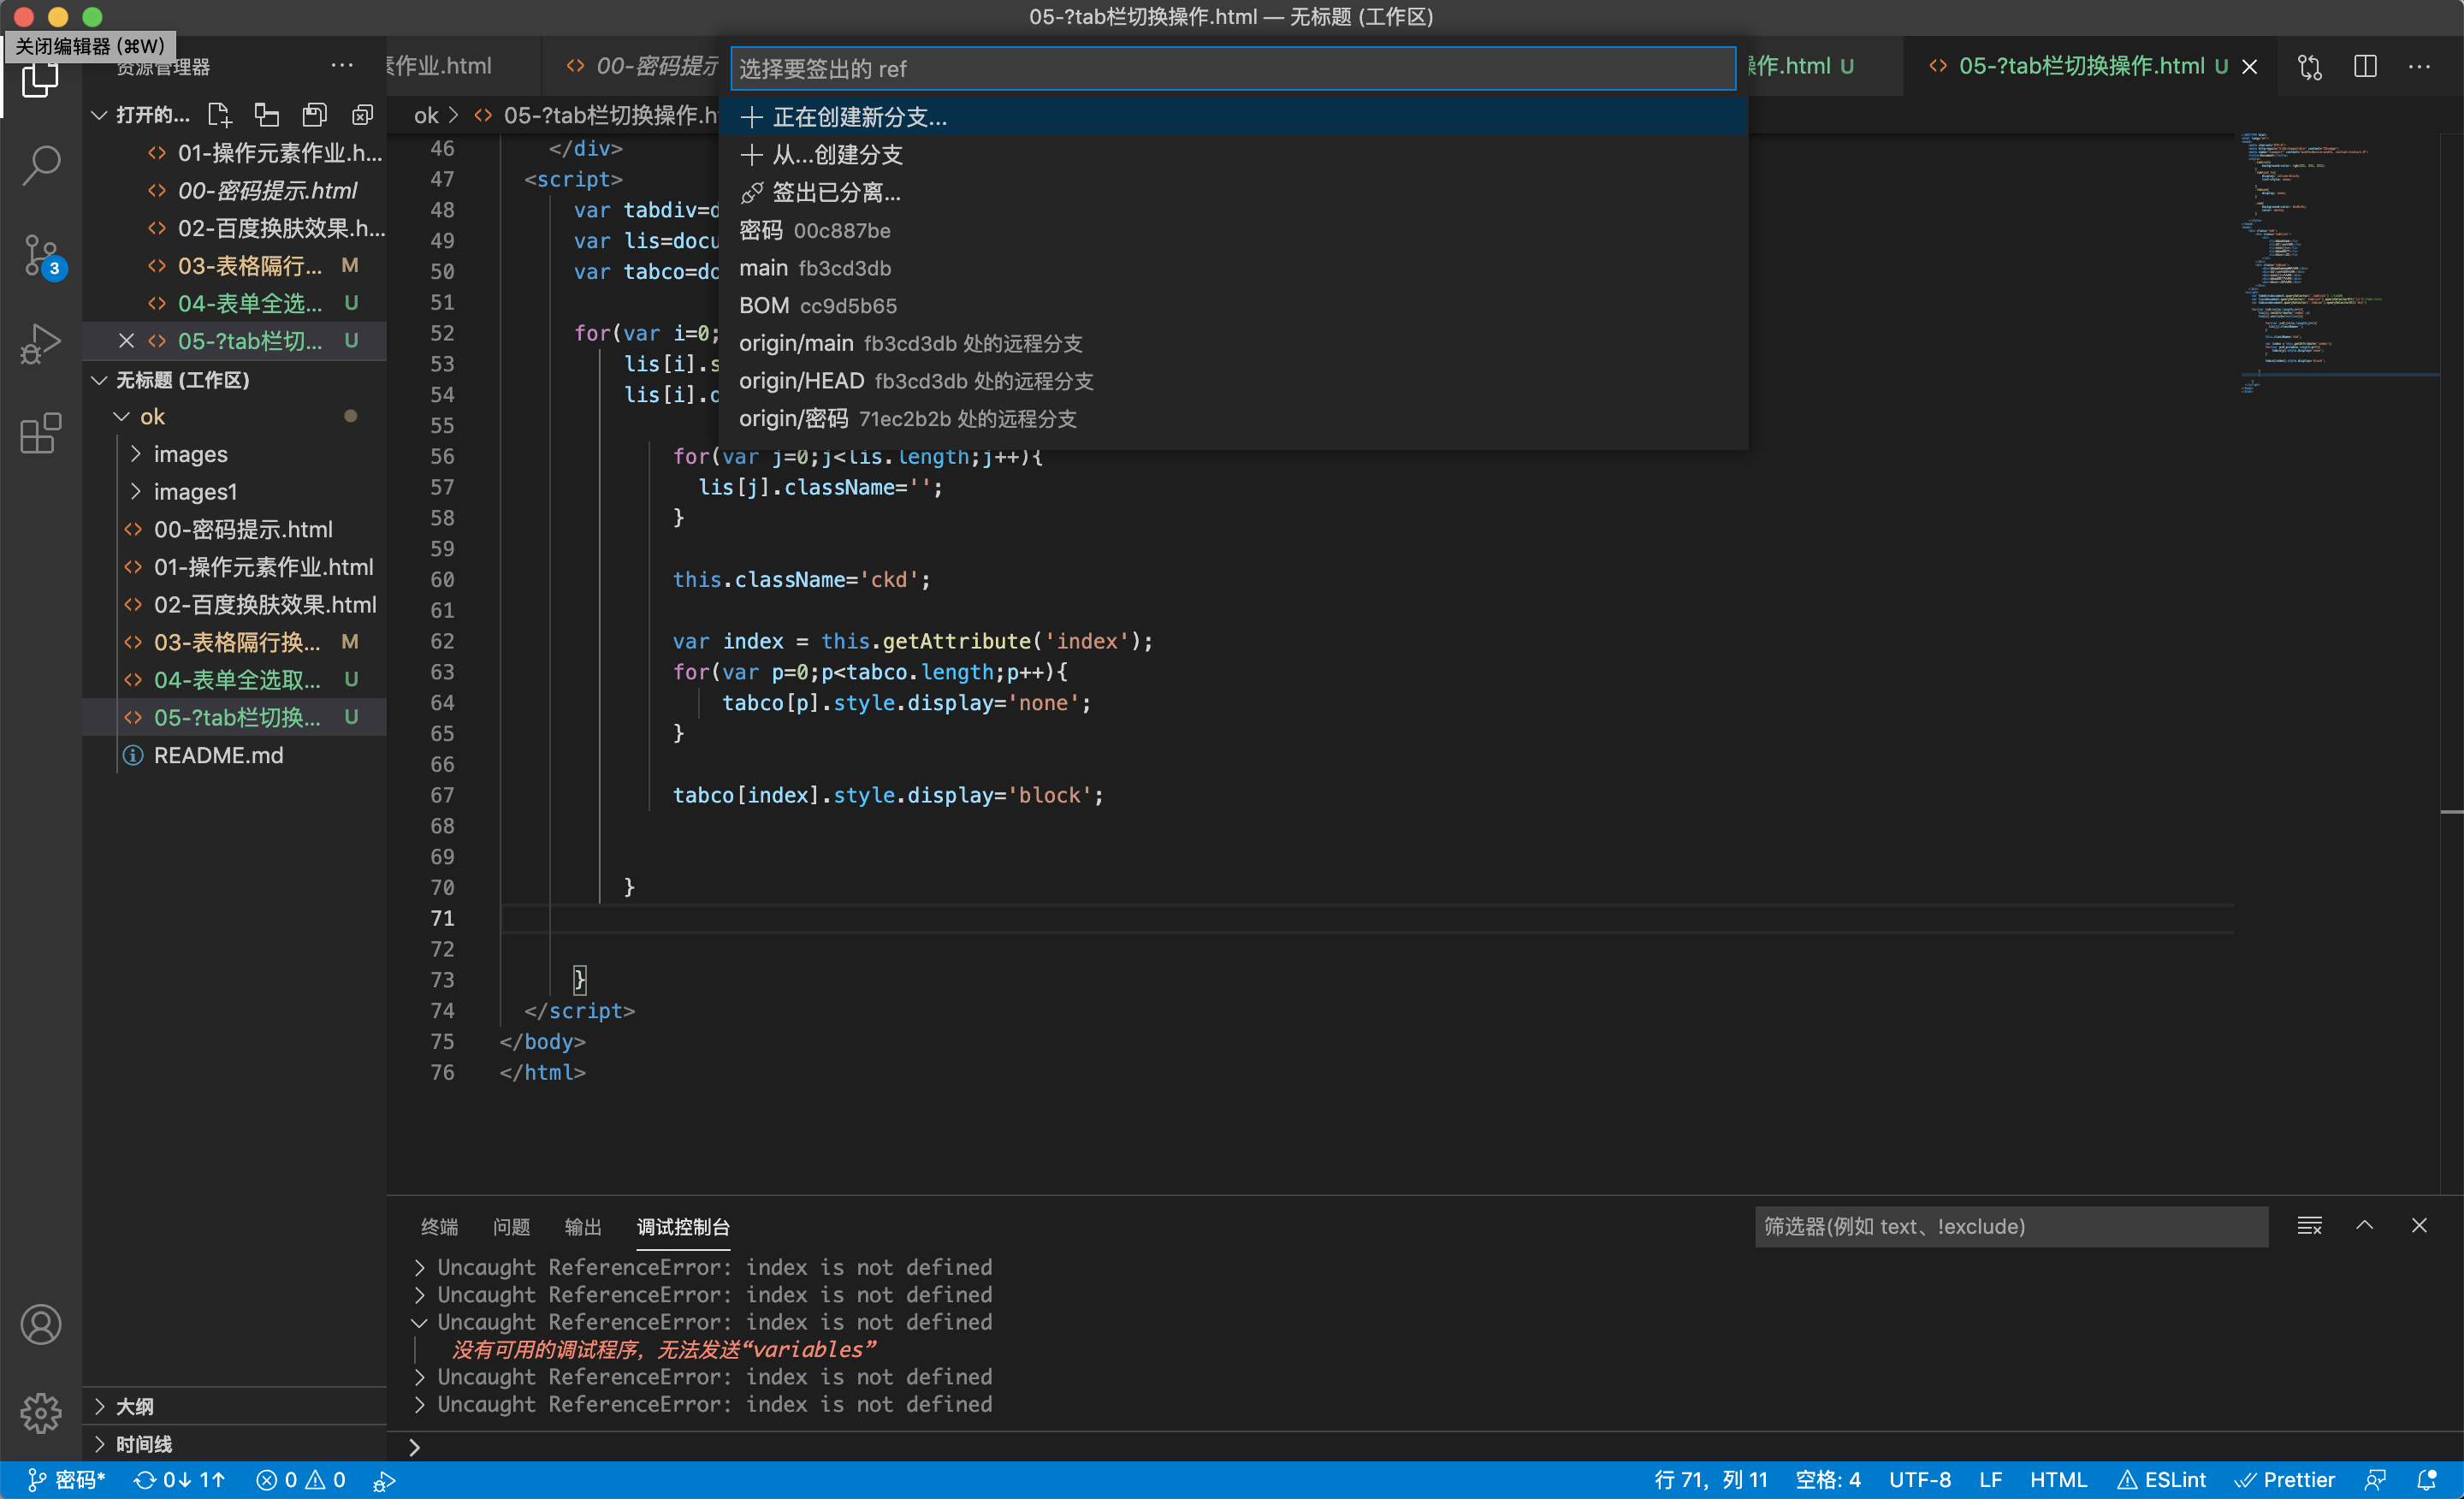Click the 密码* branch indicator in status bar

(x=66, y=1480)
